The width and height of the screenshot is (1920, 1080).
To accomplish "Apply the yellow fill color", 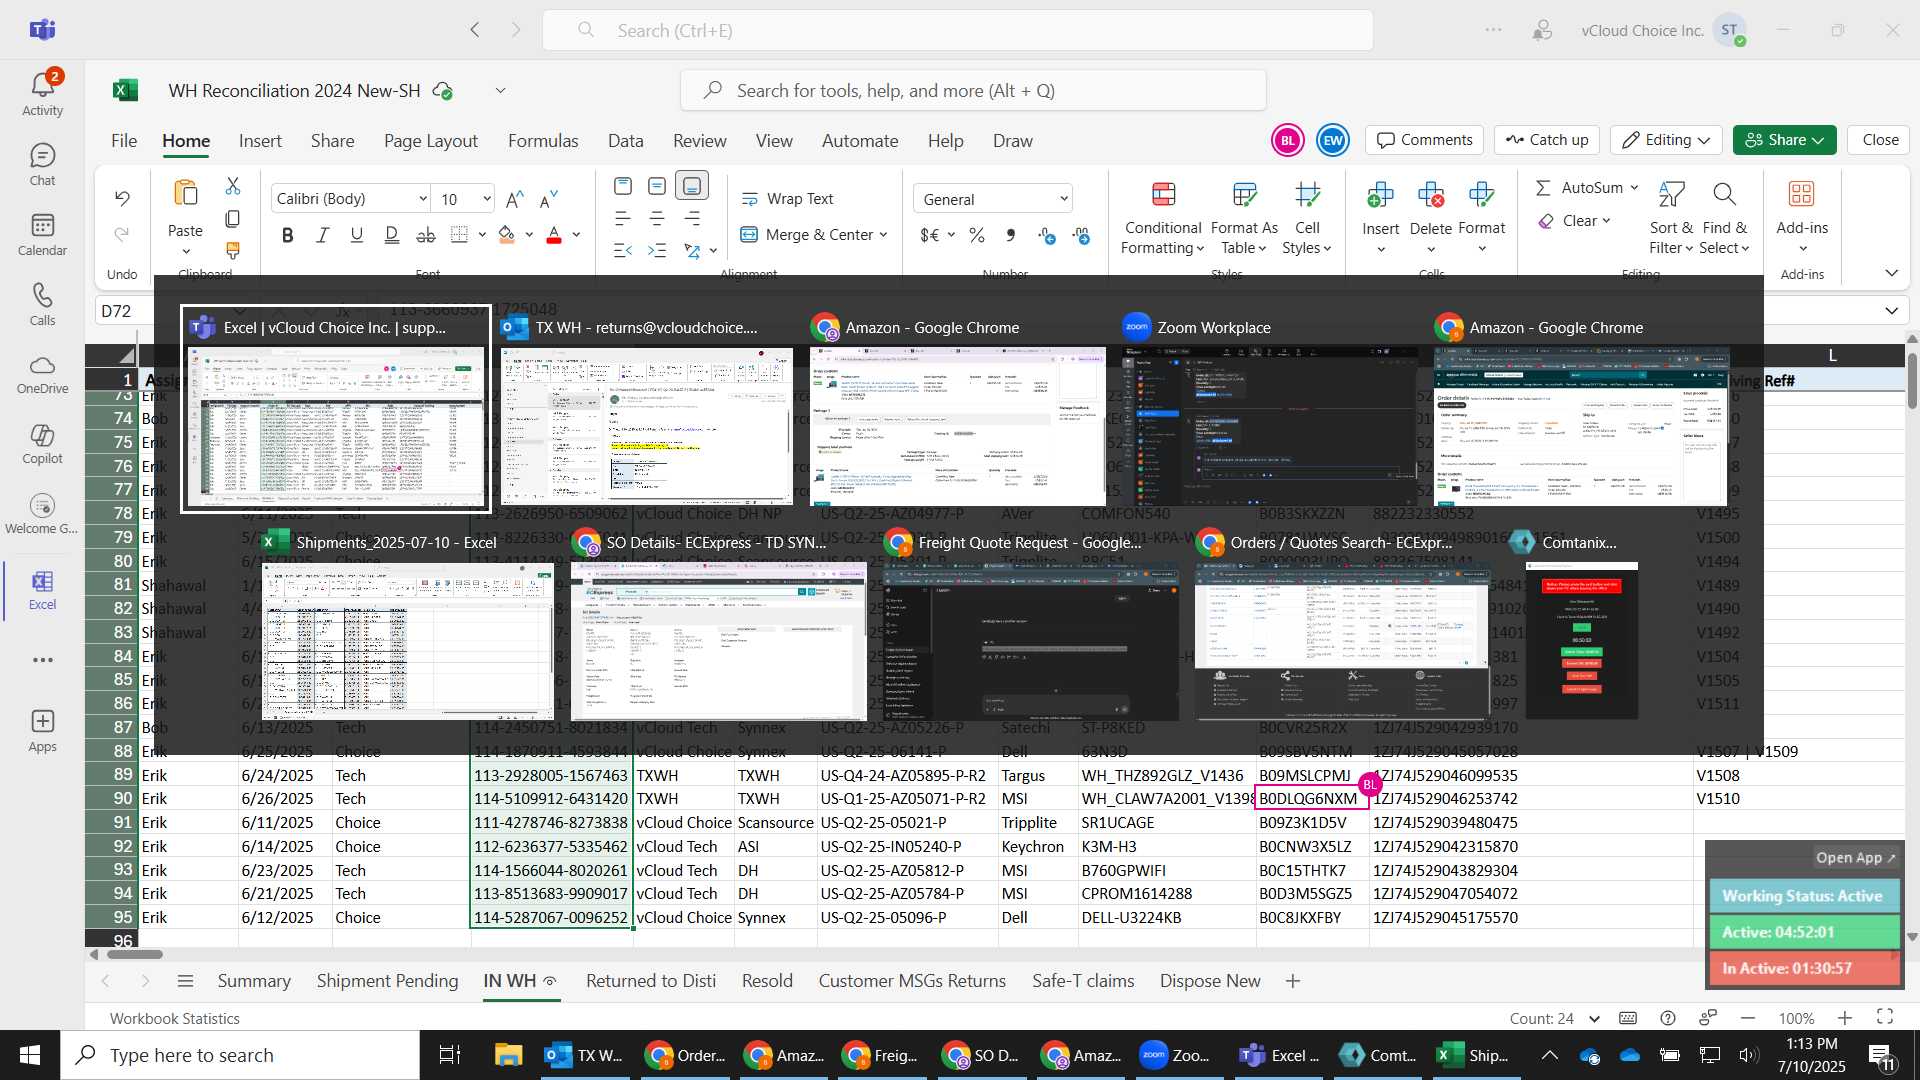I will [x=507, y=235].
